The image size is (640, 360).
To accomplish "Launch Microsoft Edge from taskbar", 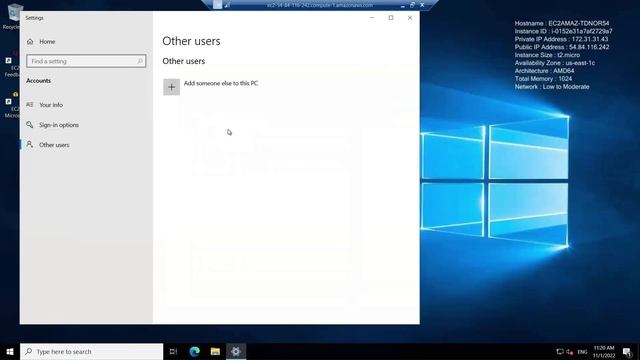I will (x=195, y=351).
